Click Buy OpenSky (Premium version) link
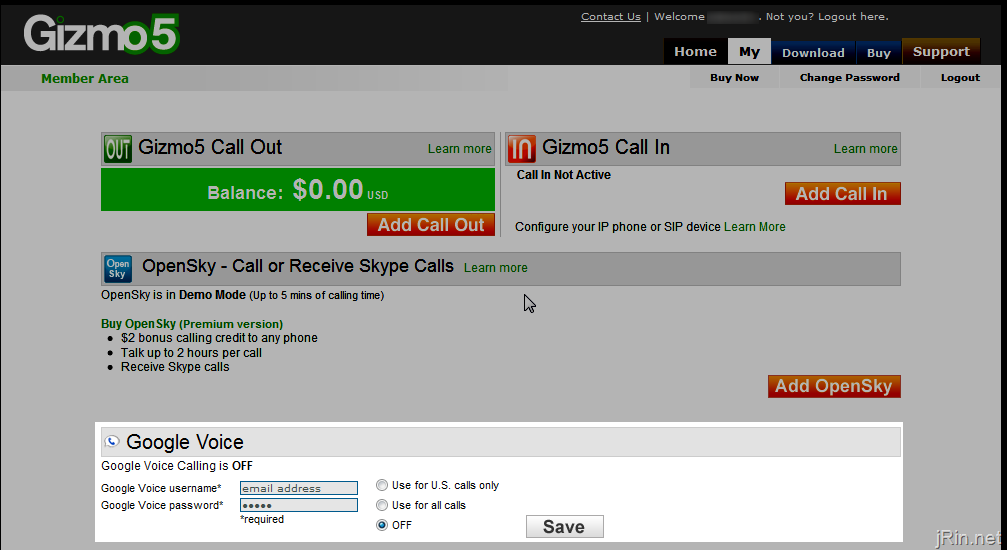Viewport: 1007px width, 550px height. pos(192,324)
